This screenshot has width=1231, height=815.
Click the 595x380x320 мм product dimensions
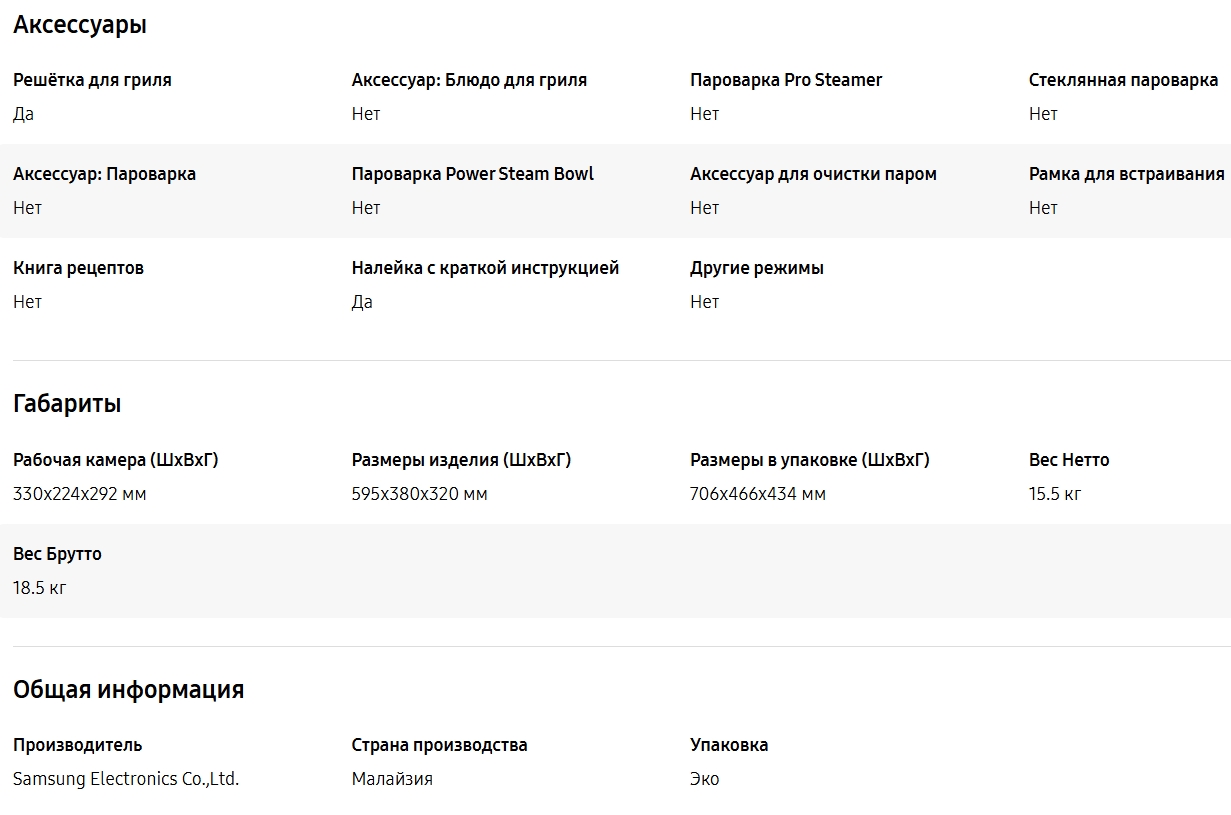click(x=420, y=494)
